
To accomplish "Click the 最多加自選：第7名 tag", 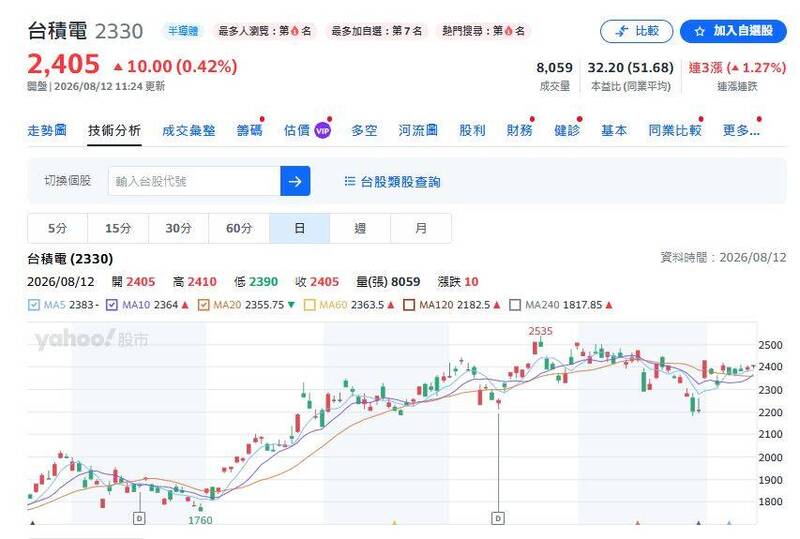I will [x=377, y=31].
